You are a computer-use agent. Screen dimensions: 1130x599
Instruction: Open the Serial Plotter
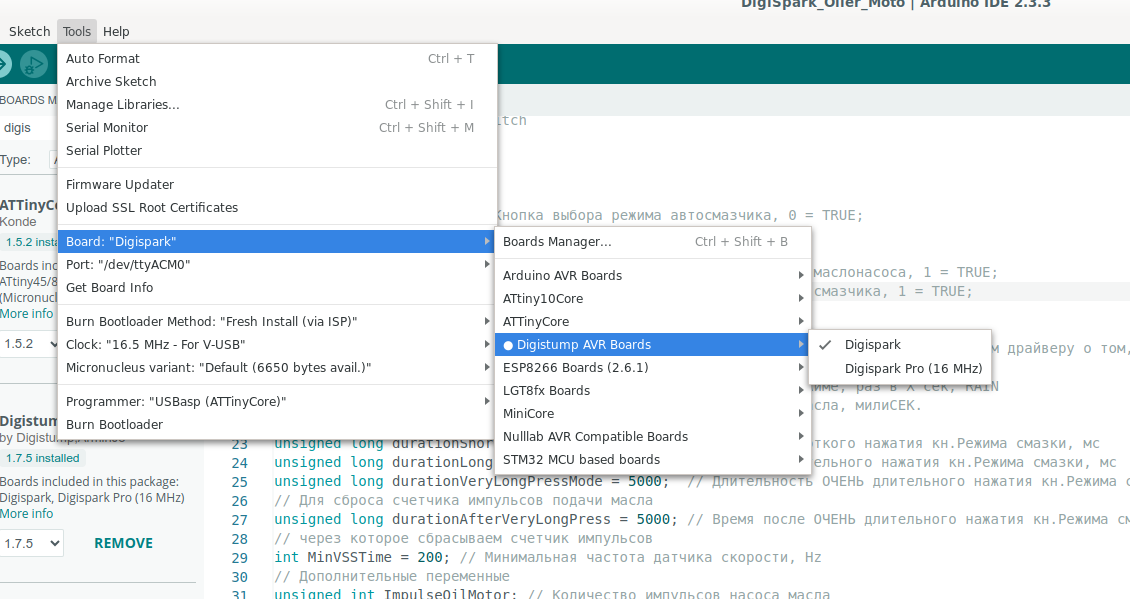pyautogui.click(x=277, y=151)
